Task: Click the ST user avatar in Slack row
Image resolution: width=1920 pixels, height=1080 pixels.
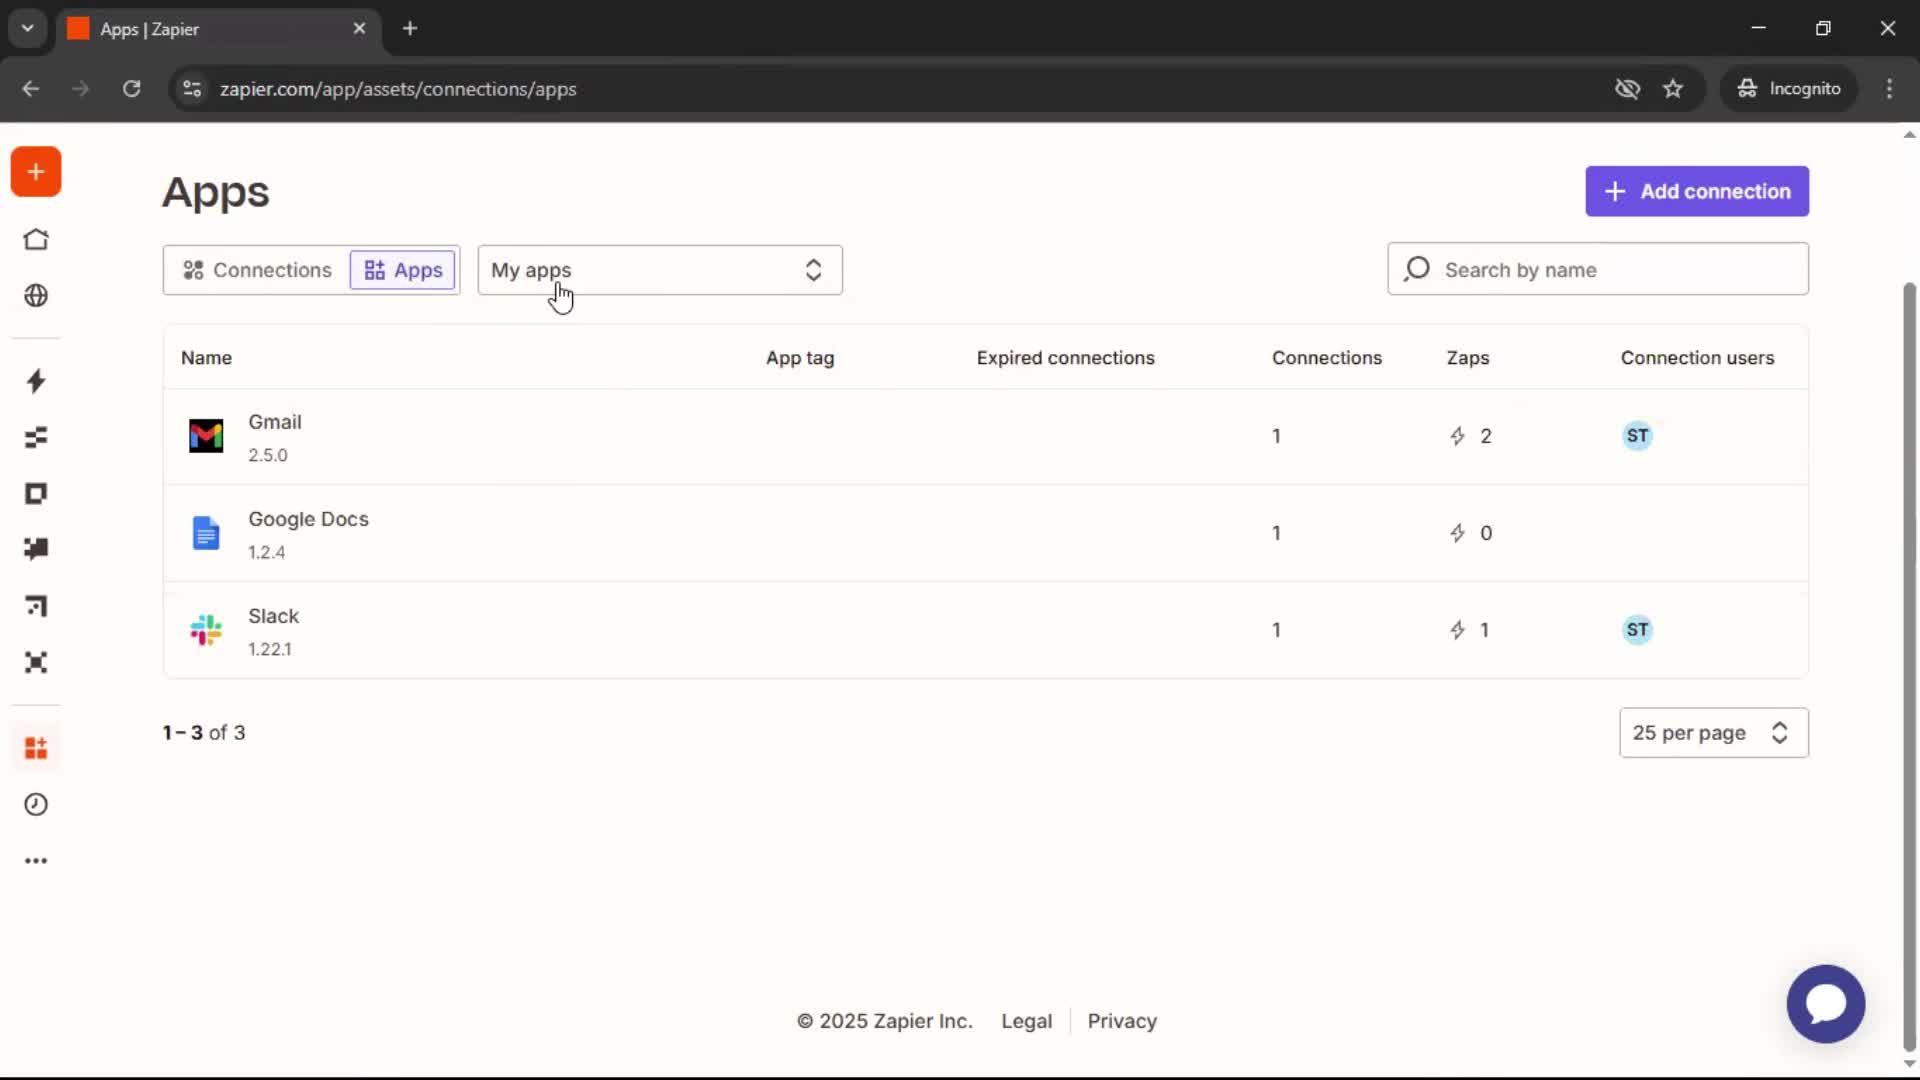Action: (1637, 630)
